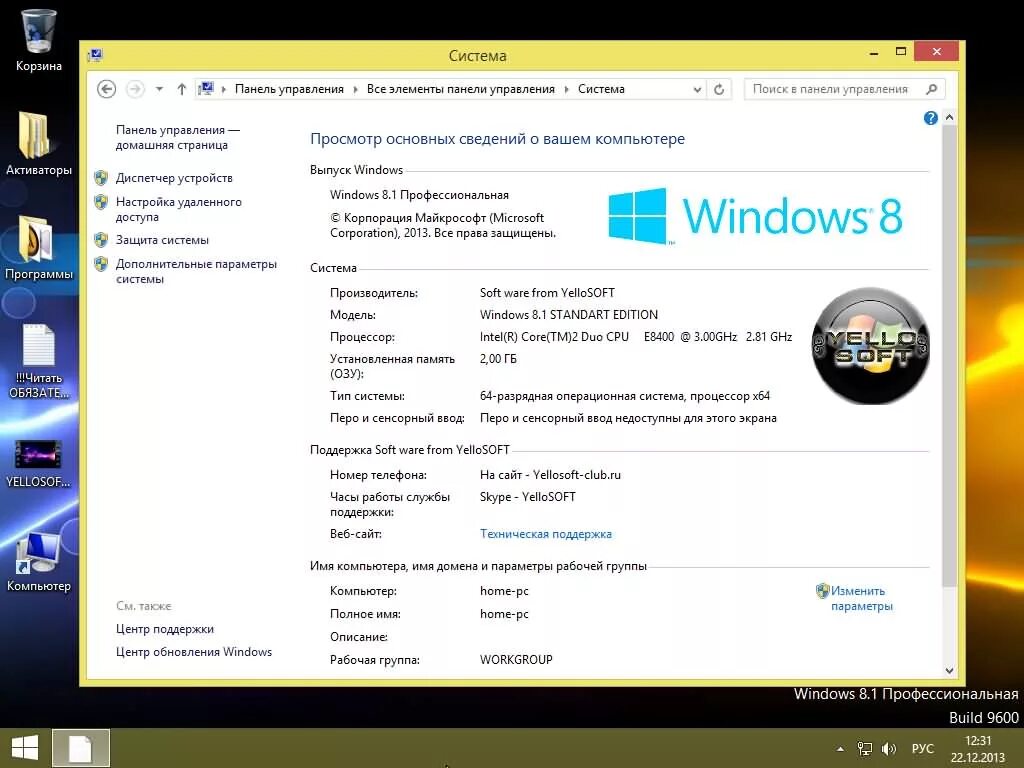1024x768 pixels.
Task: Click the vertical scrollbar thumb
Action: 949,356
